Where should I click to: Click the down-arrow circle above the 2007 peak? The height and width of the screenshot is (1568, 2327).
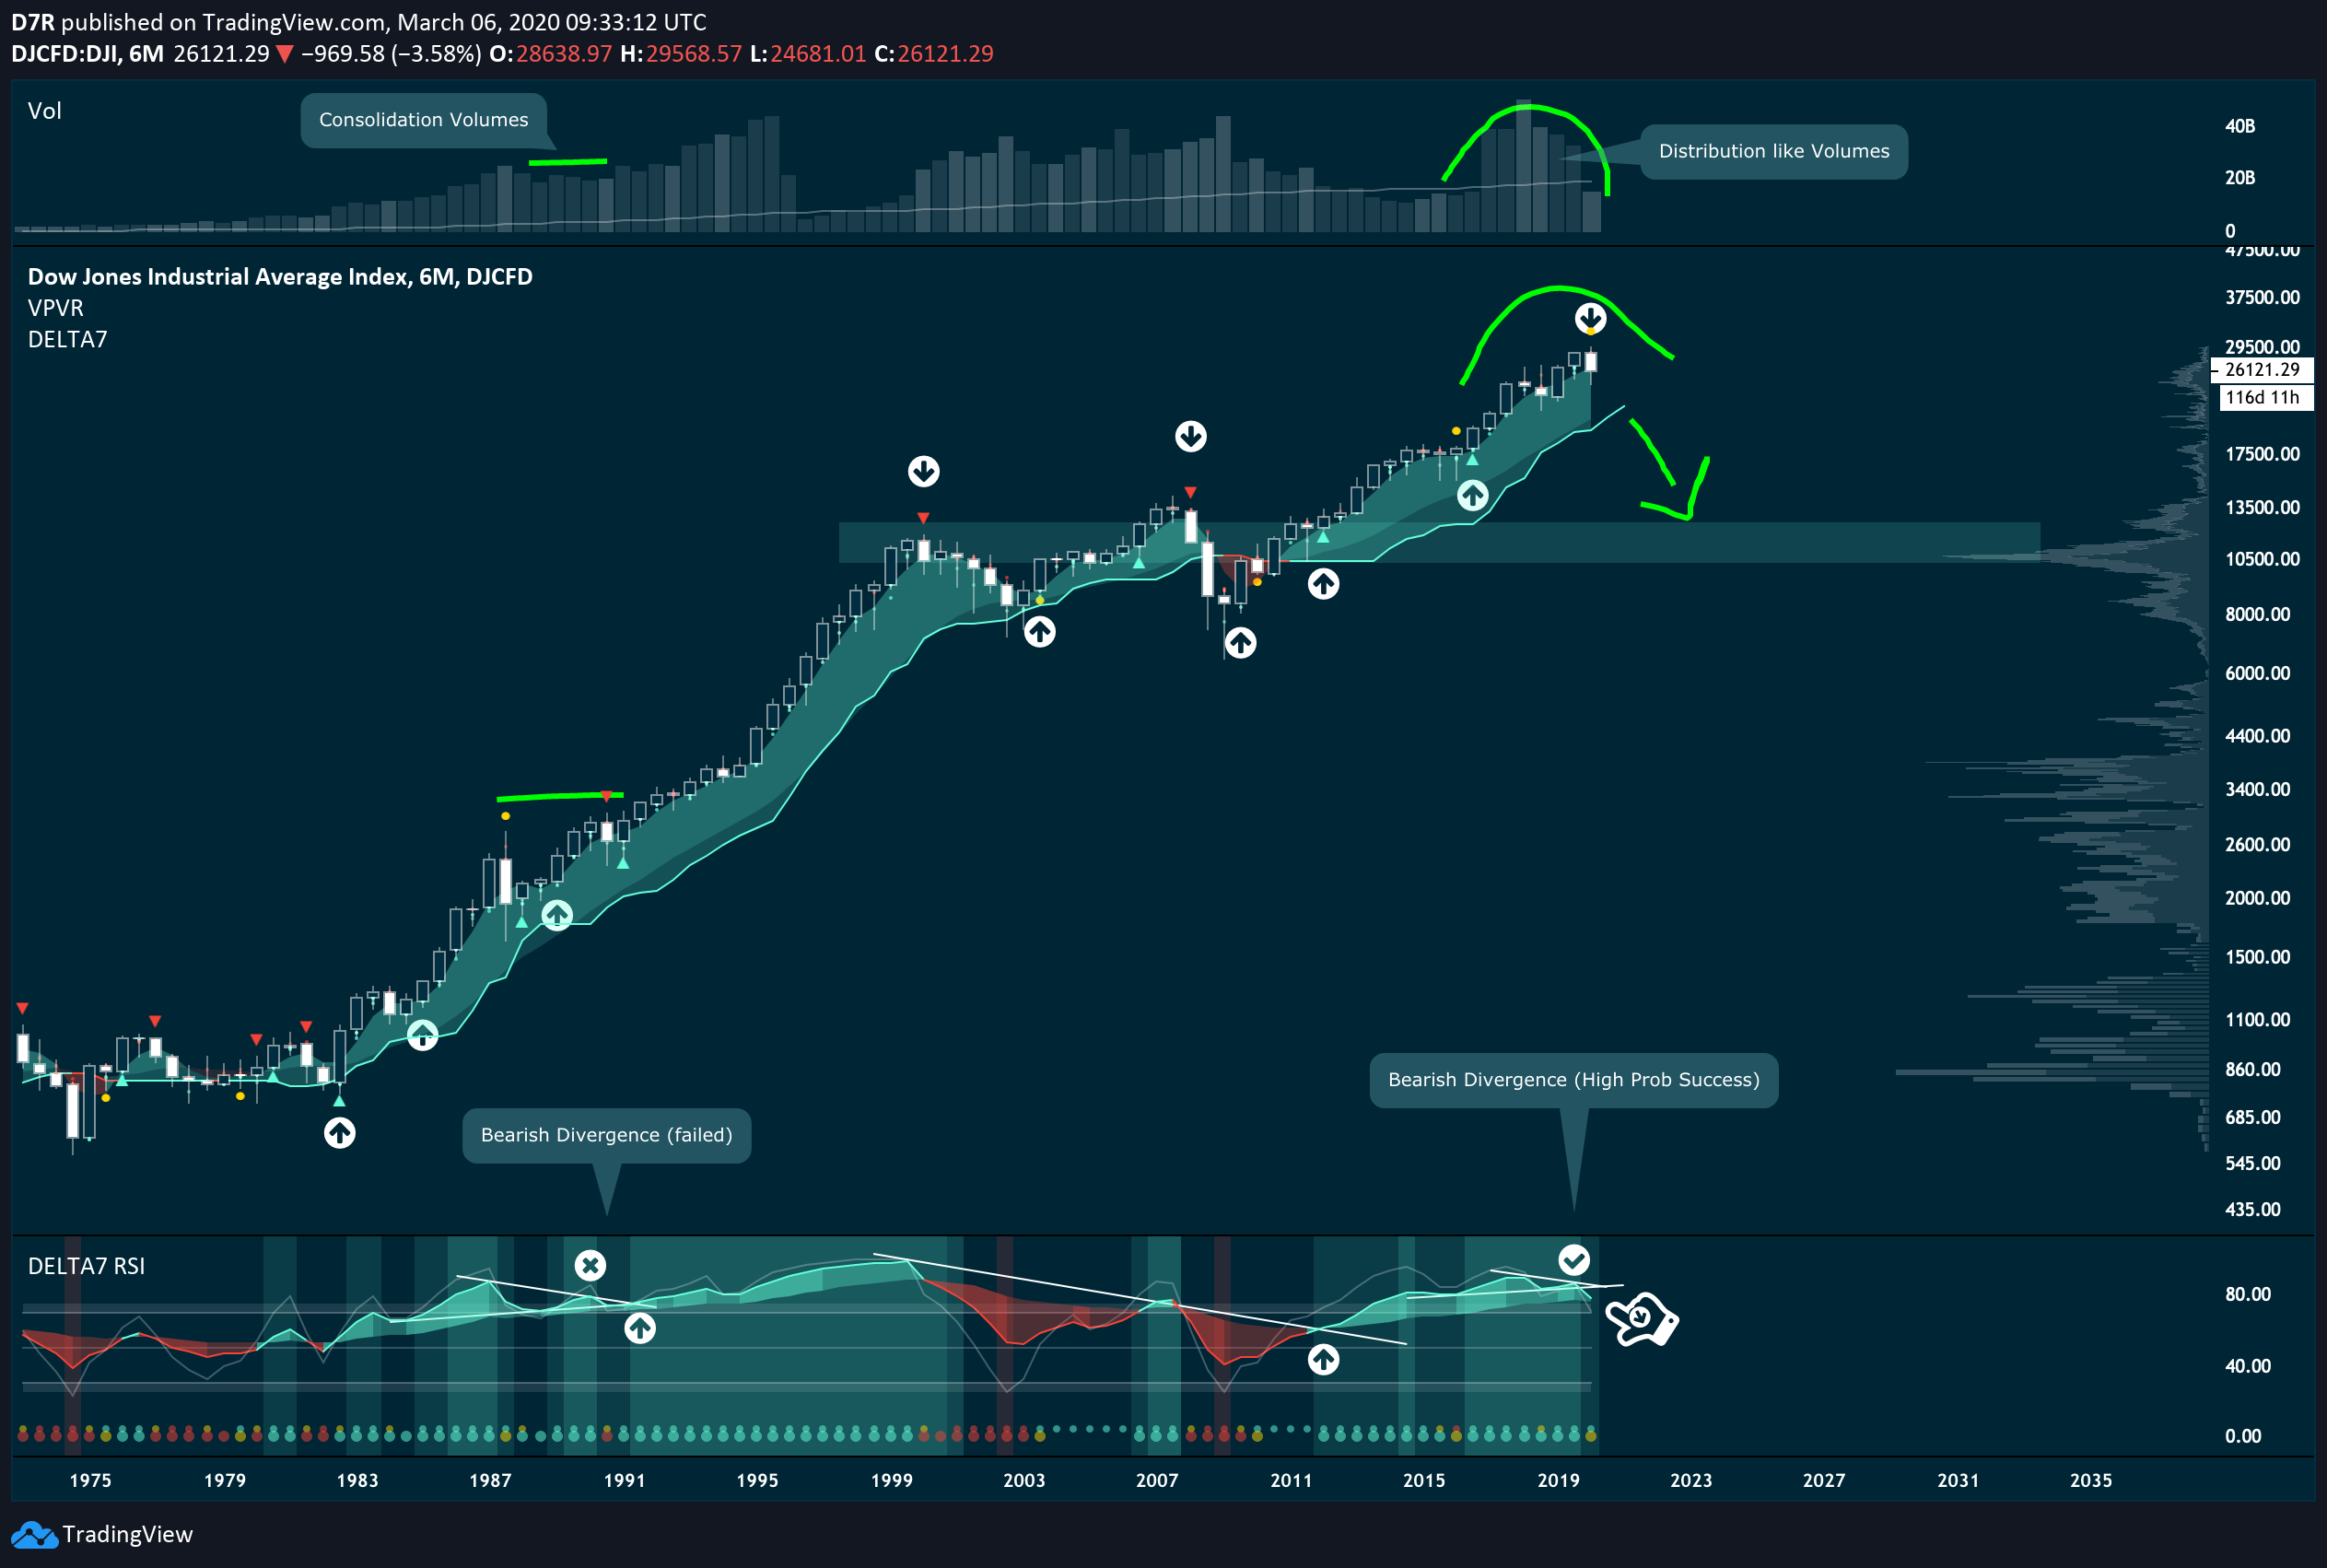pyautogui.click(x=1190, y=436)
